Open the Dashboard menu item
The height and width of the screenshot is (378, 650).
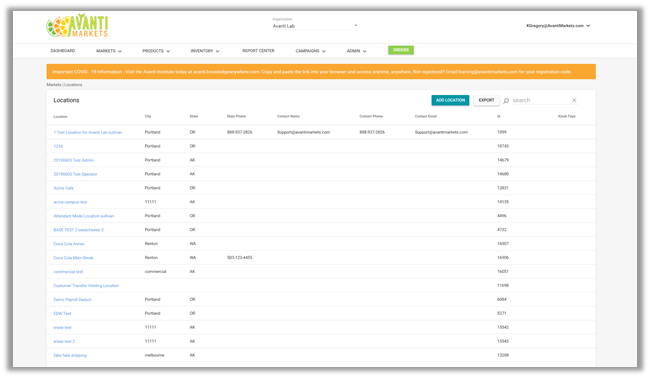(x=63, y=51)
